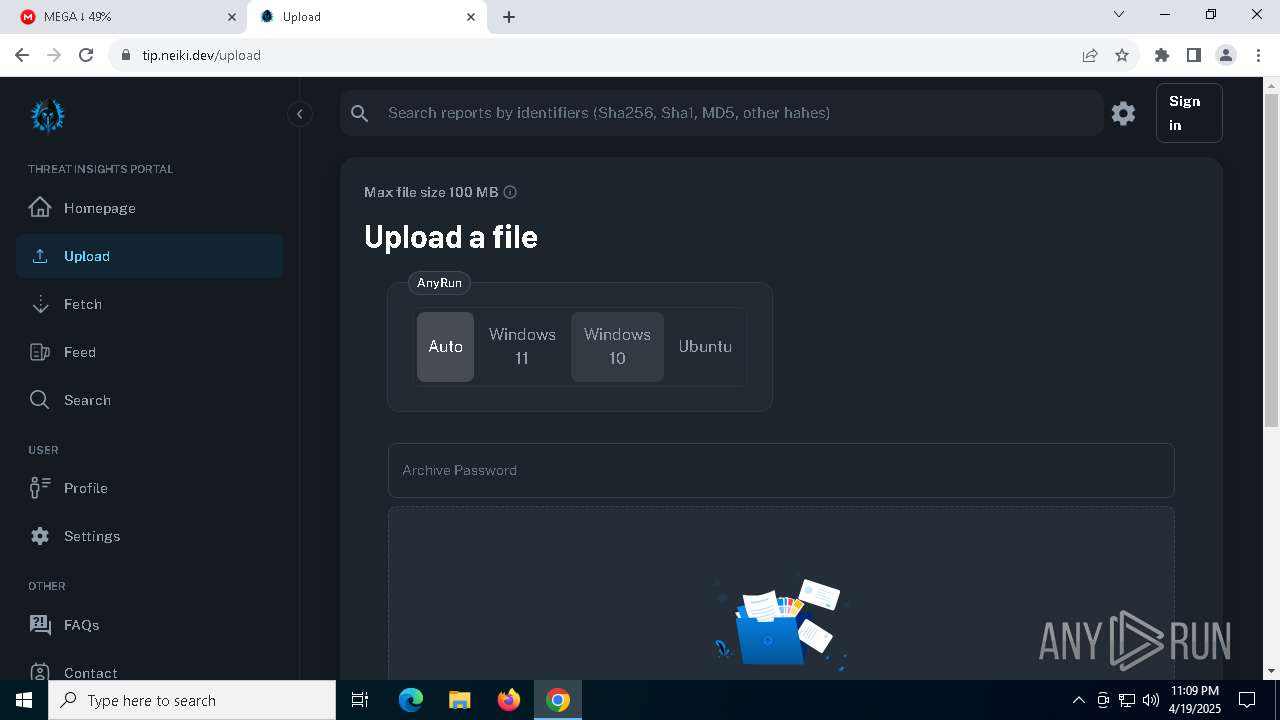The height and width of the screenshot is (720, 1280).
Task: Show hidden system tray icons
Action: [1078, 700]
